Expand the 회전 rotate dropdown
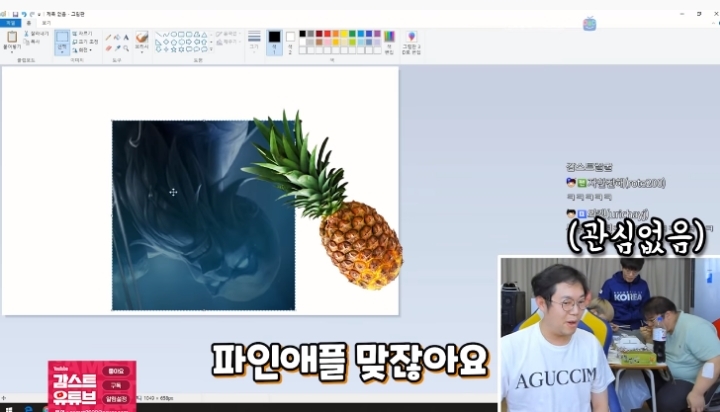 coord(82,50)
